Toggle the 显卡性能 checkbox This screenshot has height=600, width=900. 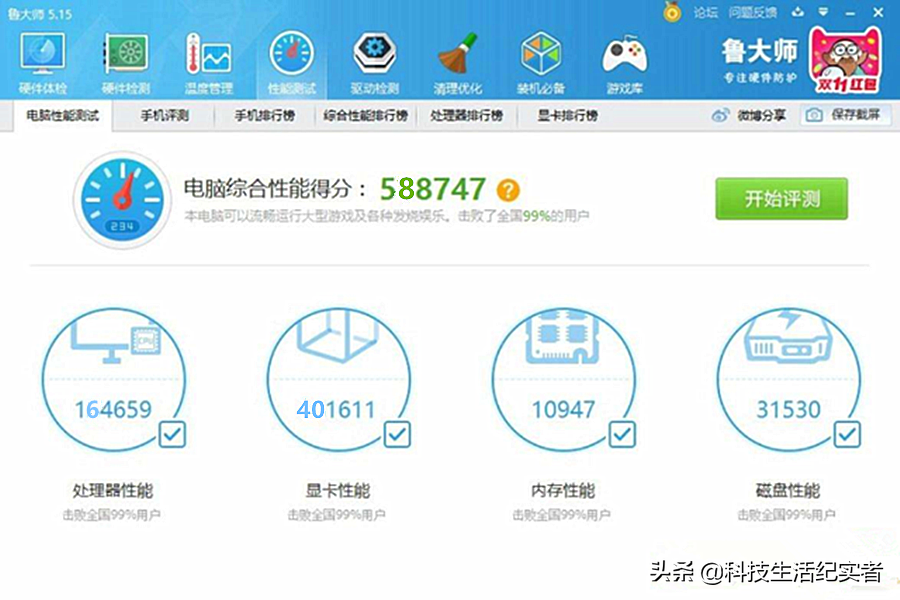click(x=397, y=434)
